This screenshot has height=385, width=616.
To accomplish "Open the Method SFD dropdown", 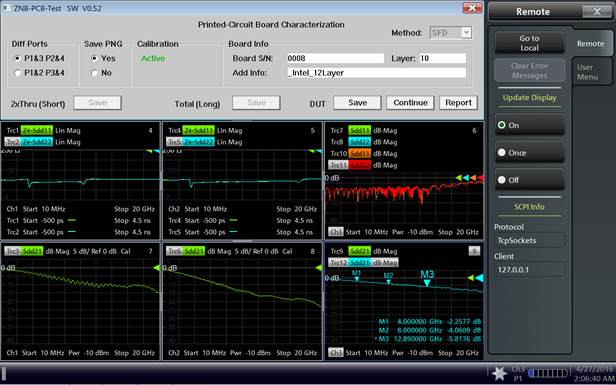I will [x=466, y=33].
